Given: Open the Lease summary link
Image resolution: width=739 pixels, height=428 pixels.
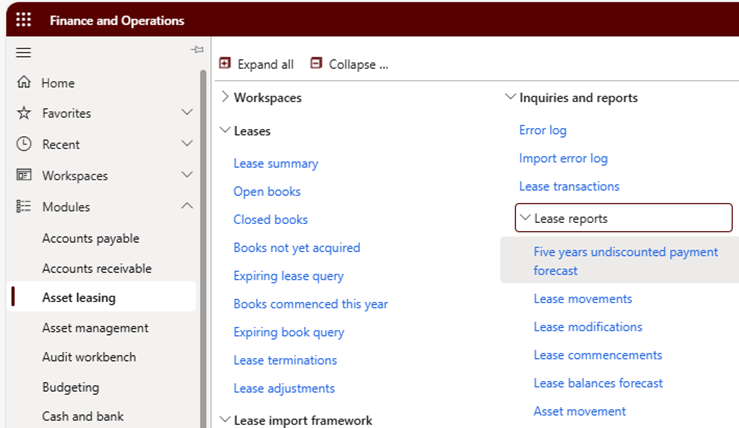Looking at the screenshot, I should (276, 163).
